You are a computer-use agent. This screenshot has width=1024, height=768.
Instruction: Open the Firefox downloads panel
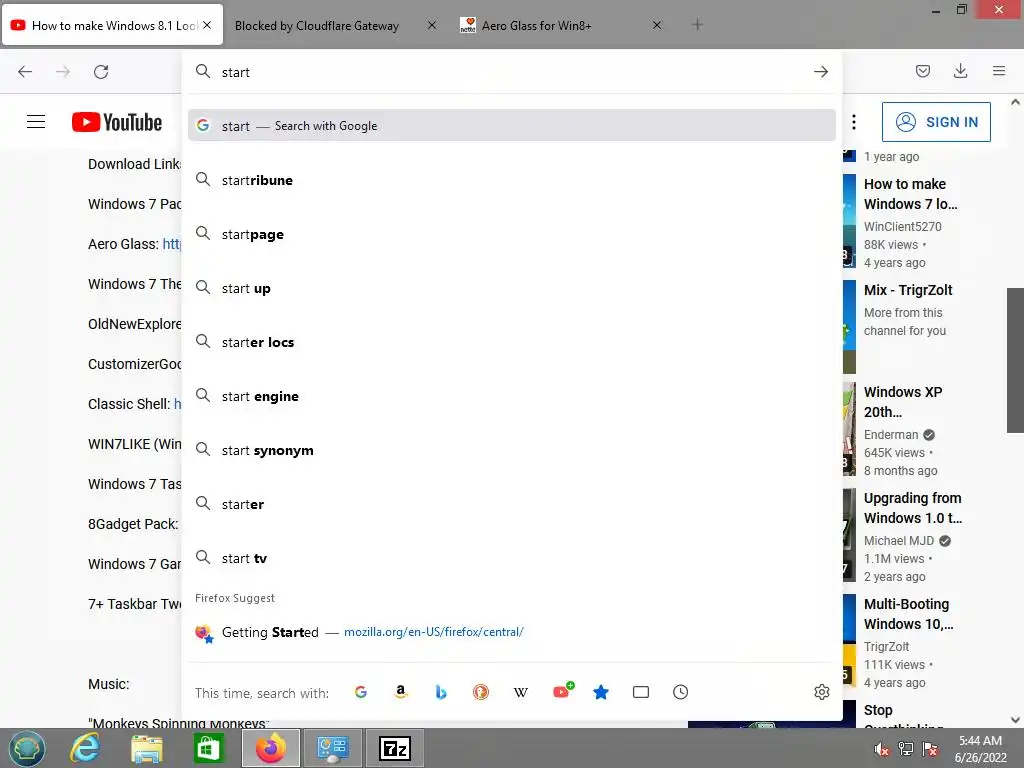961,71
